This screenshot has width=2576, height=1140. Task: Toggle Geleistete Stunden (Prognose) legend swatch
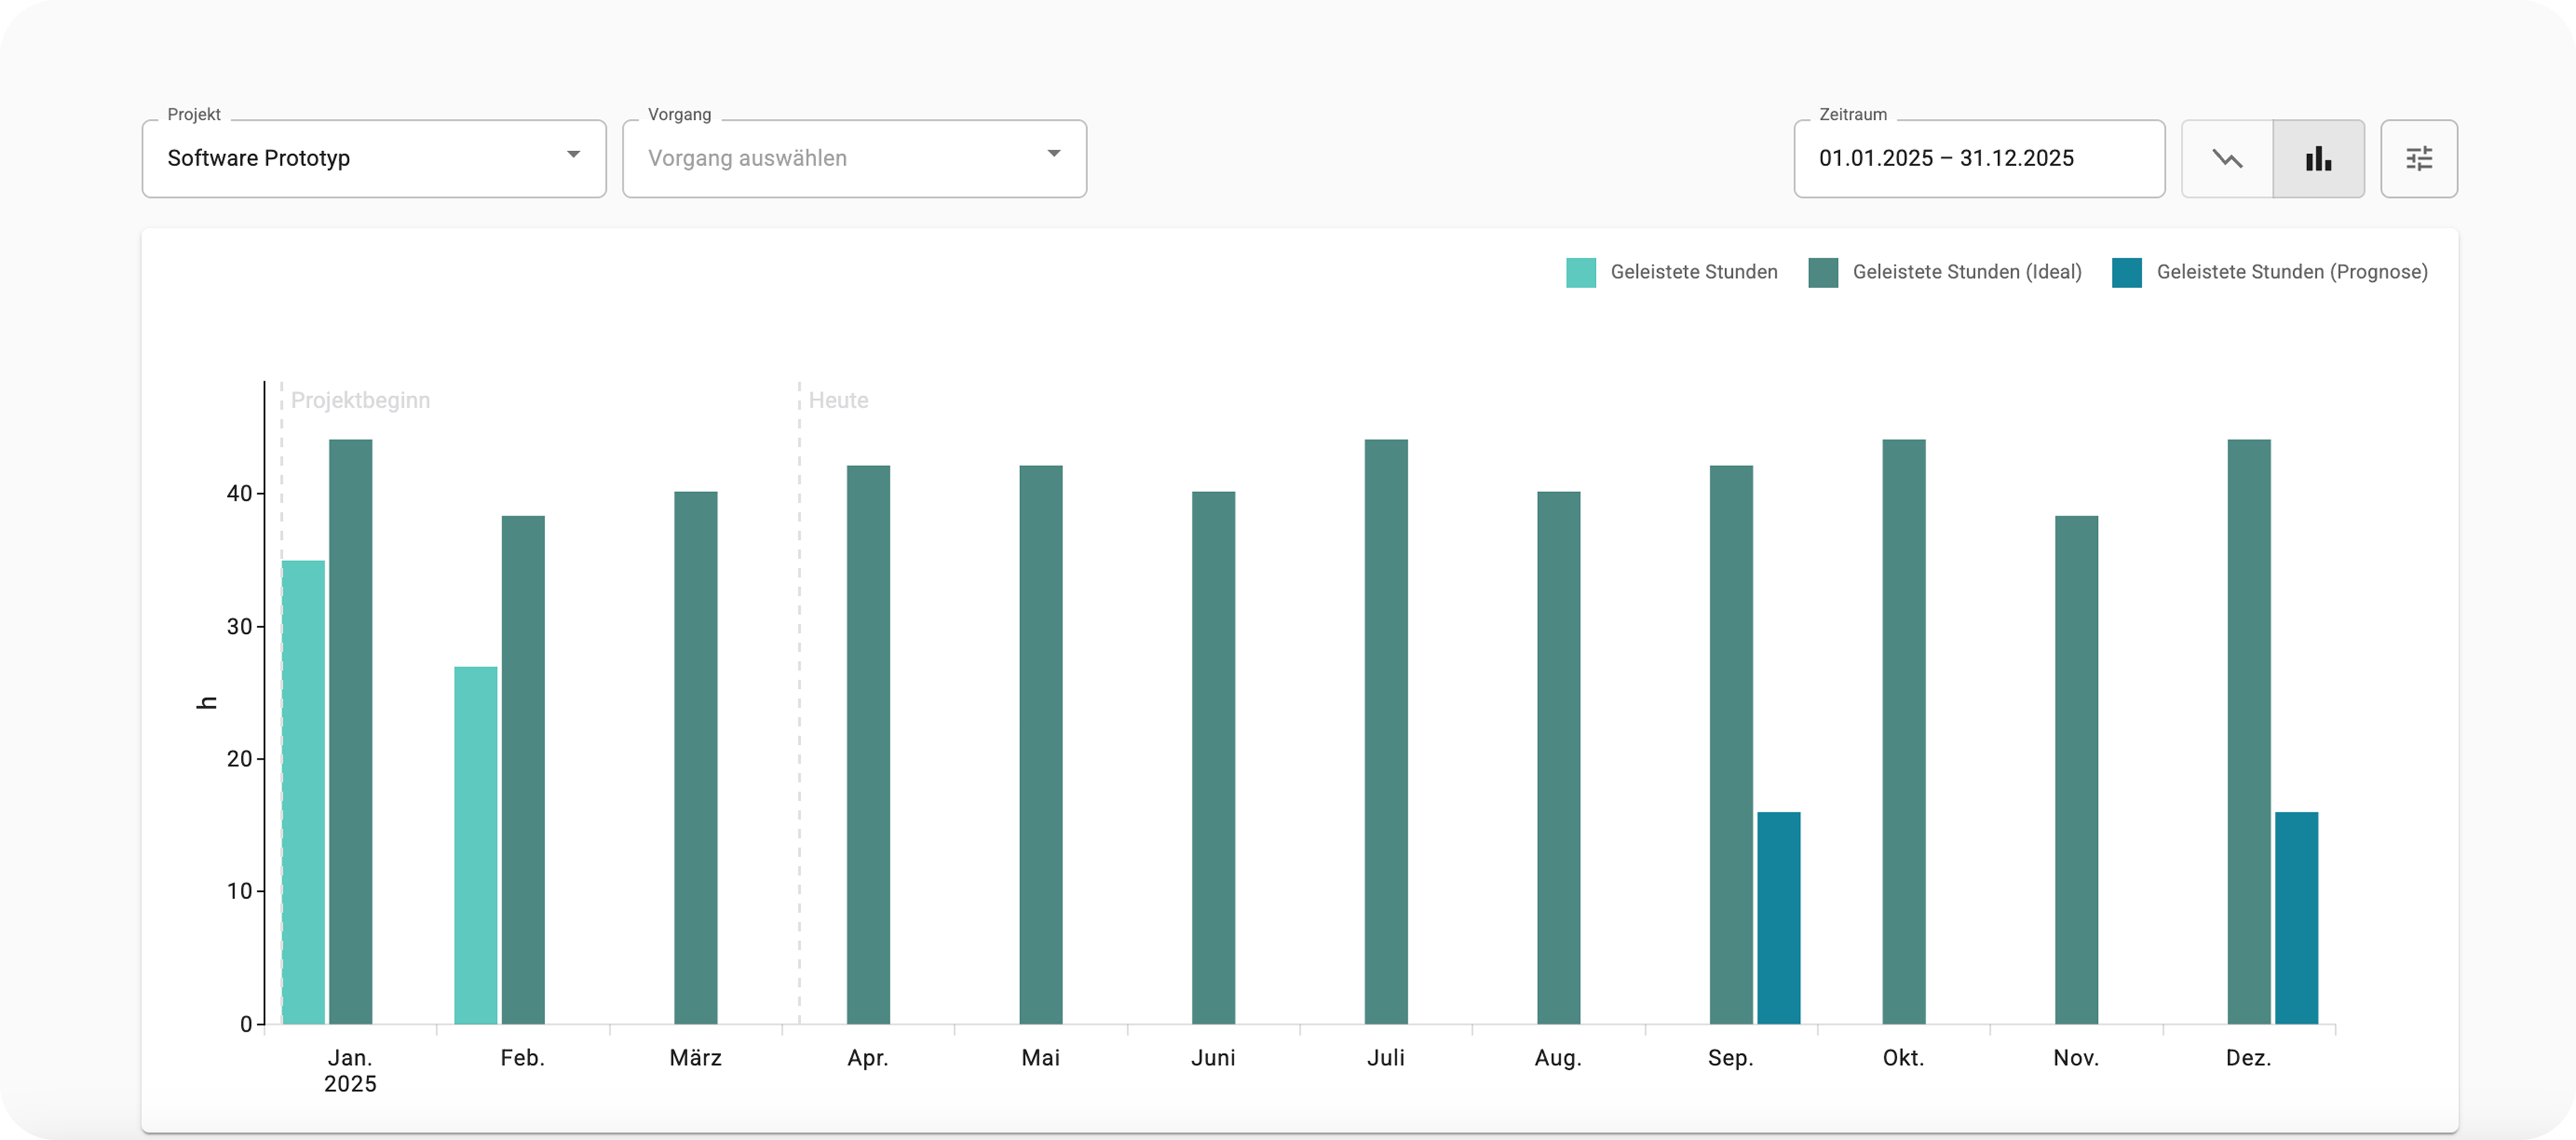pos(2126,273)
